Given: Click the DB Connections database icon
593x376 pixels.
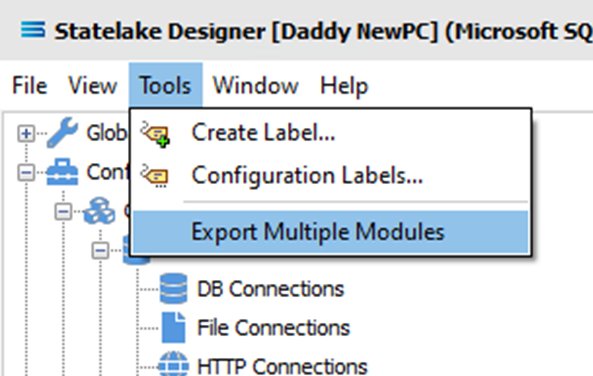Looking at the screenshot, I should click(x=174, y=289).
